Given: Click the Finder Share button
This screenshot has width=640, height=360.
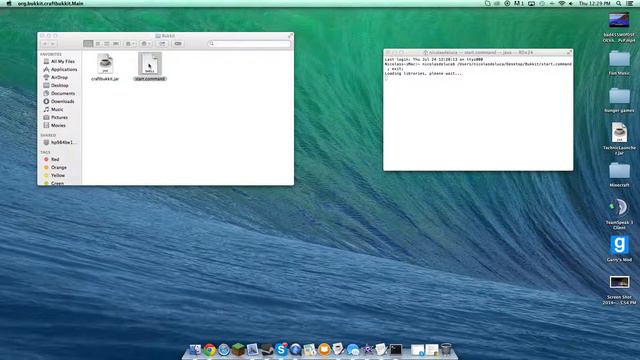Looking at the screenshot, I should tap(162, 44).
